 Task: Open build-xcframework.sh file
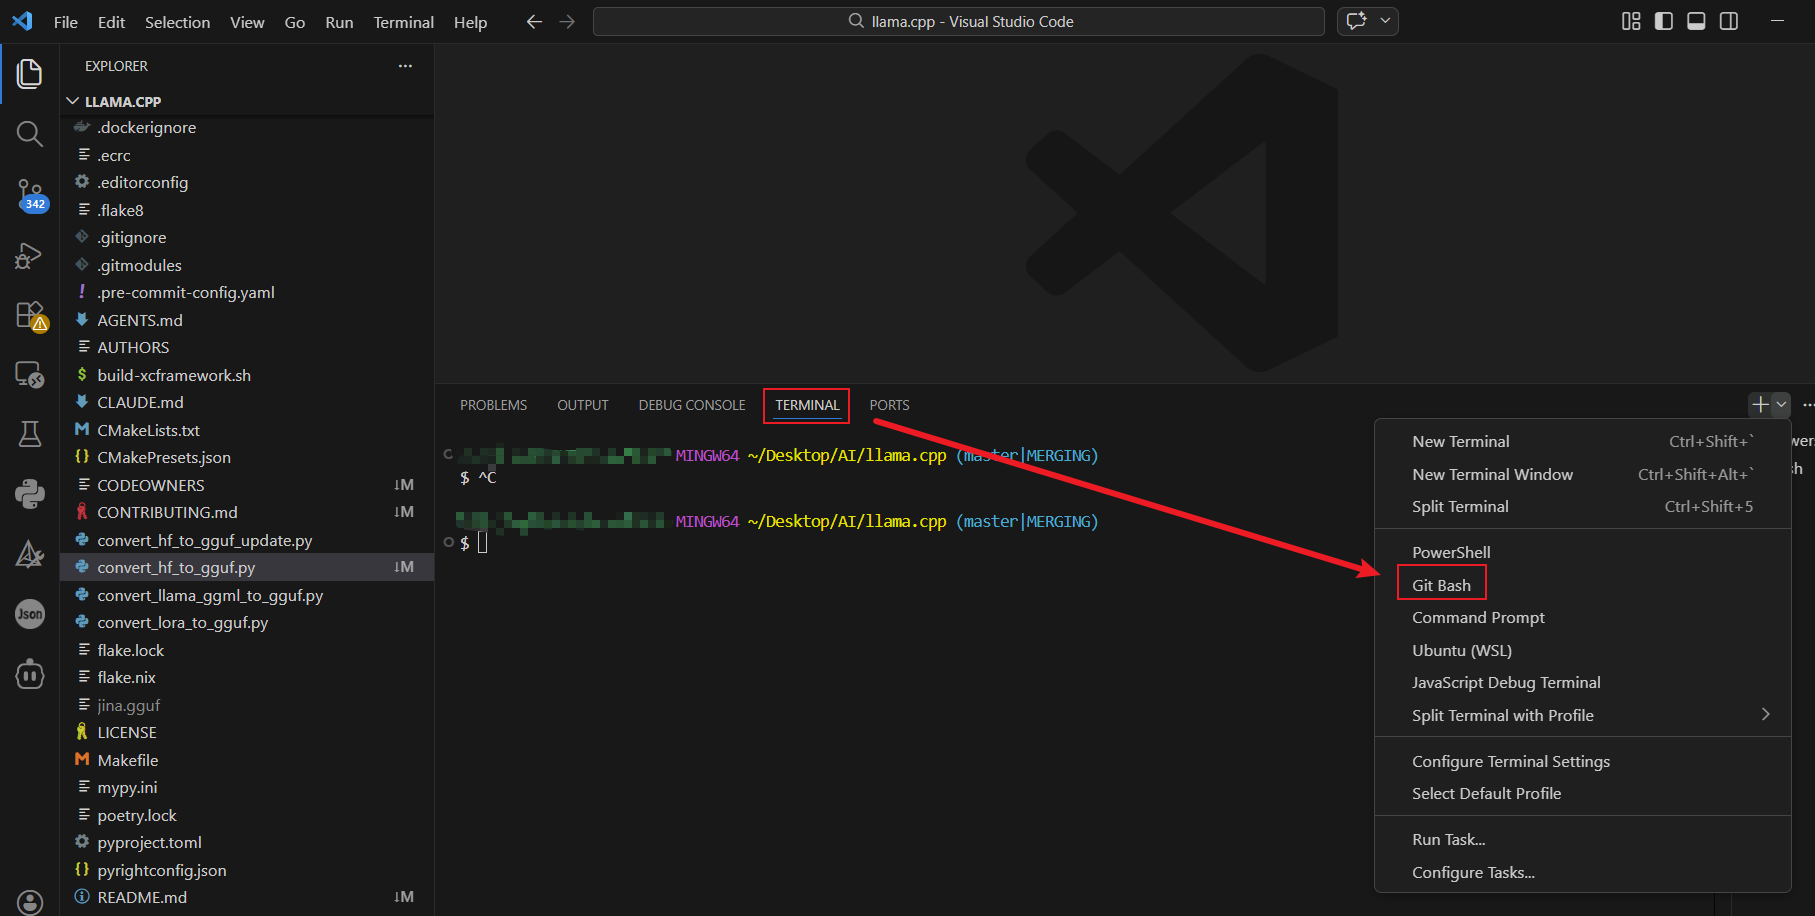click(x=247, y=376)
